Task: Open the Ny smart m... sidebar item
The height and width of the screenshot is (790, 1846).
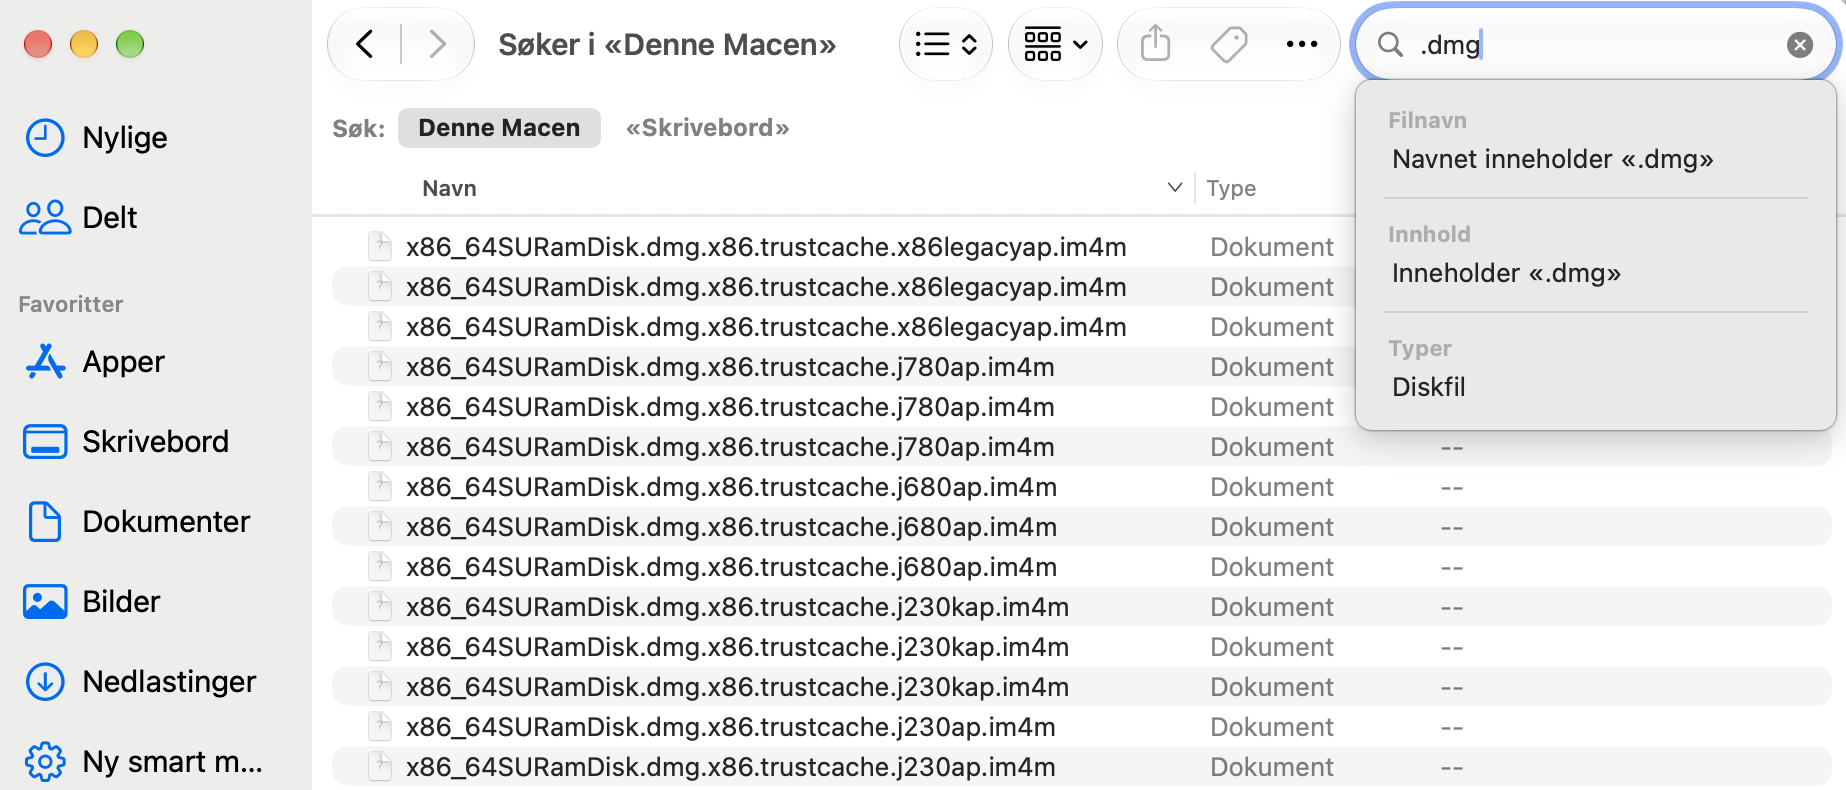Action: (x=172, y=762)
